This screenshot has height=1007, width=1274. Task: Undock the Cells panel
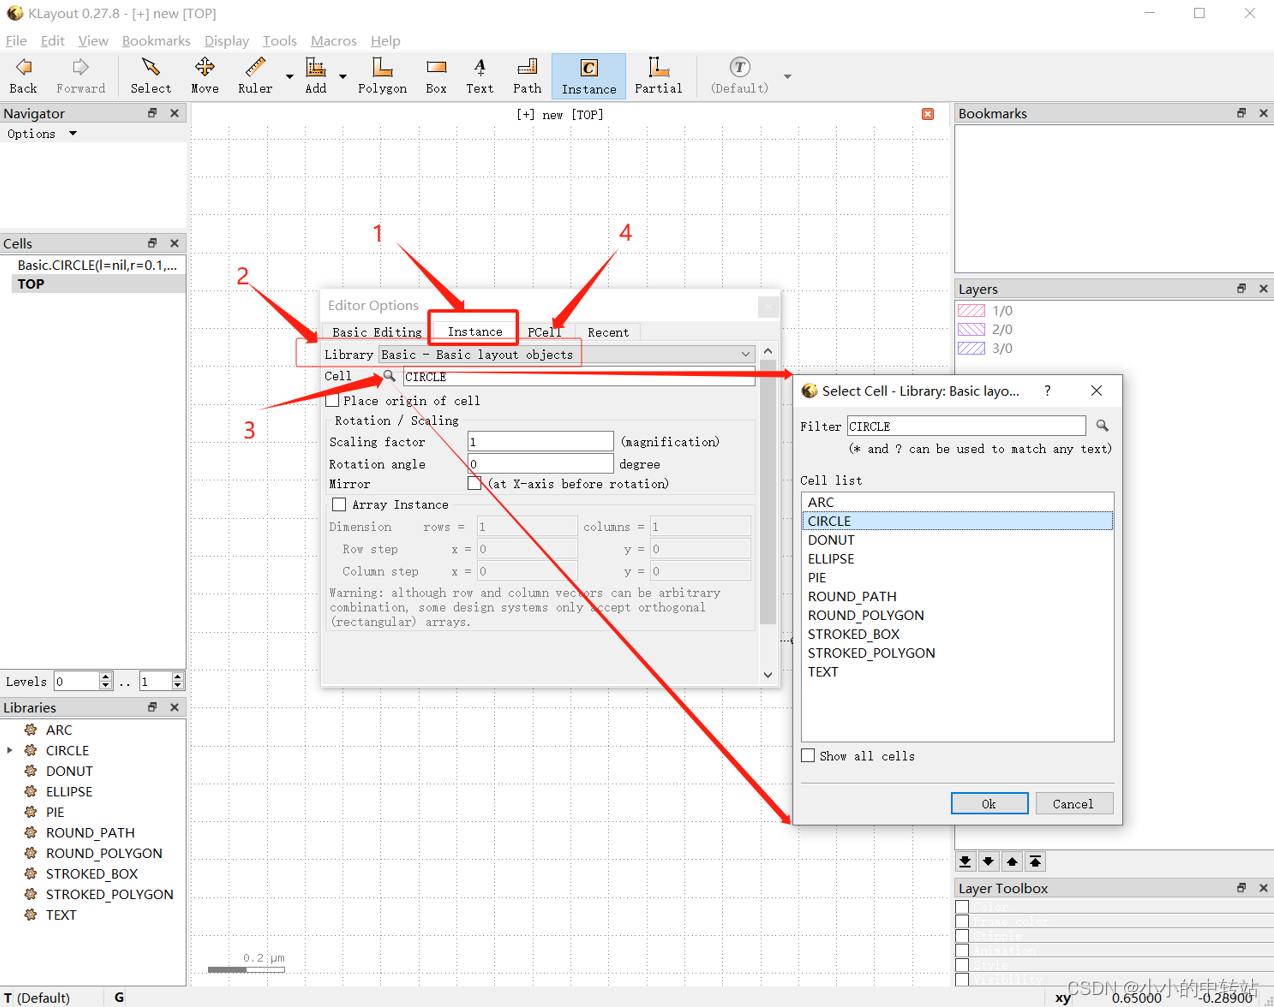pos(152,243)
